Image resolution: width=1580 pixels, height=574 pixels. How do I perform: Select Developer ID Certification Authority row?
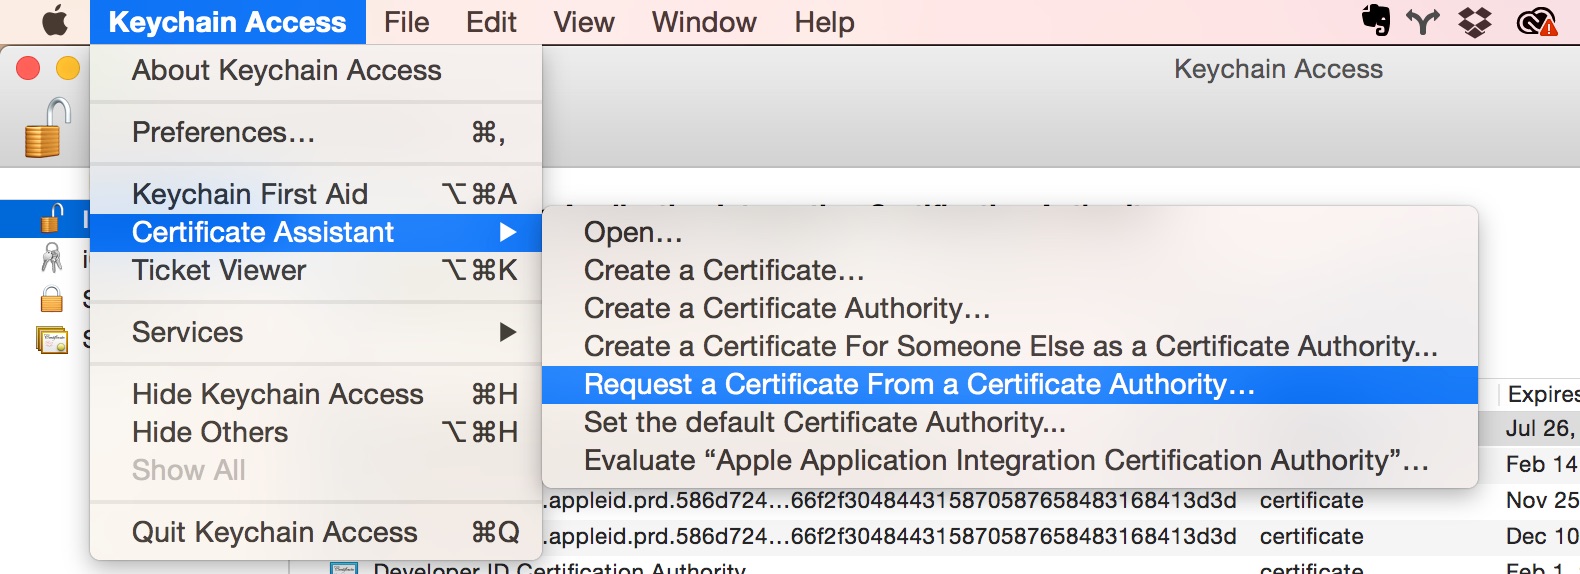935,567
